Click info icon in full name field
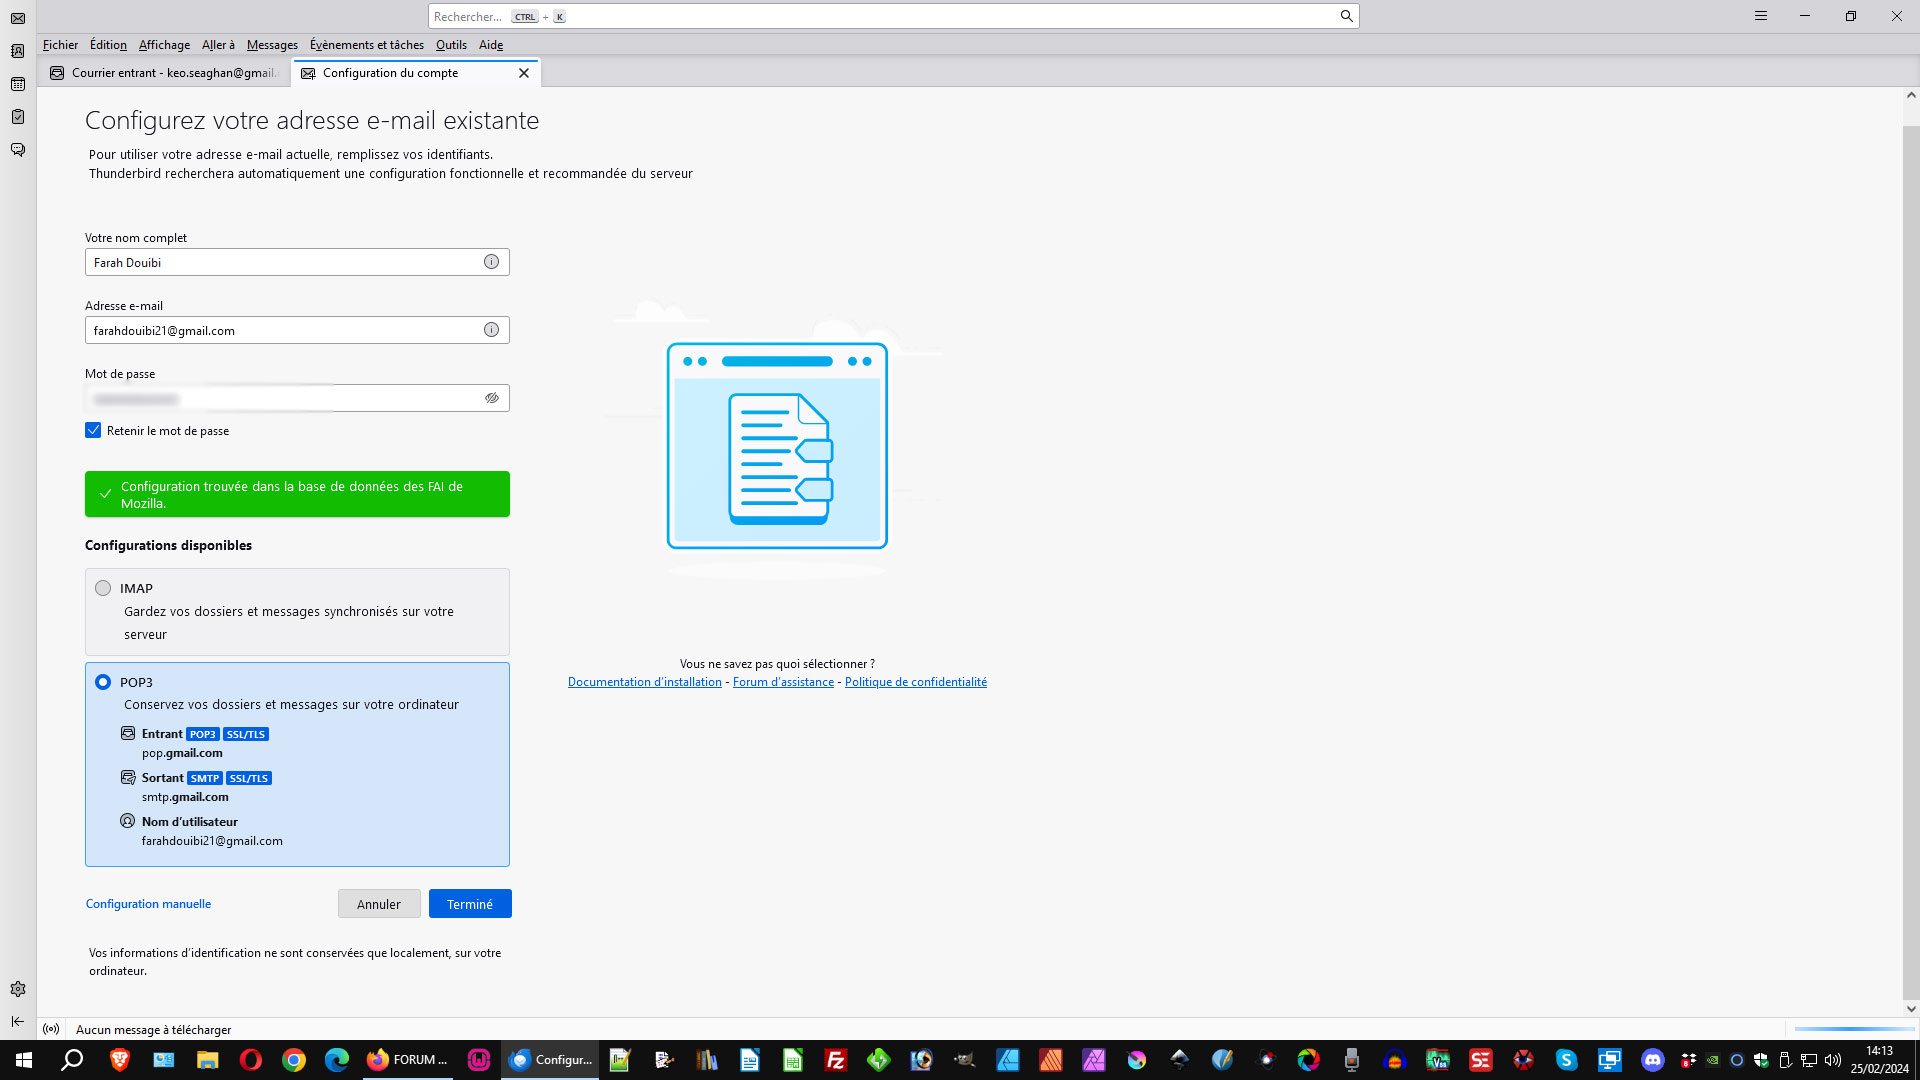The height and width of the screenshot is (1080, 1920). click(x=491, y=262)
